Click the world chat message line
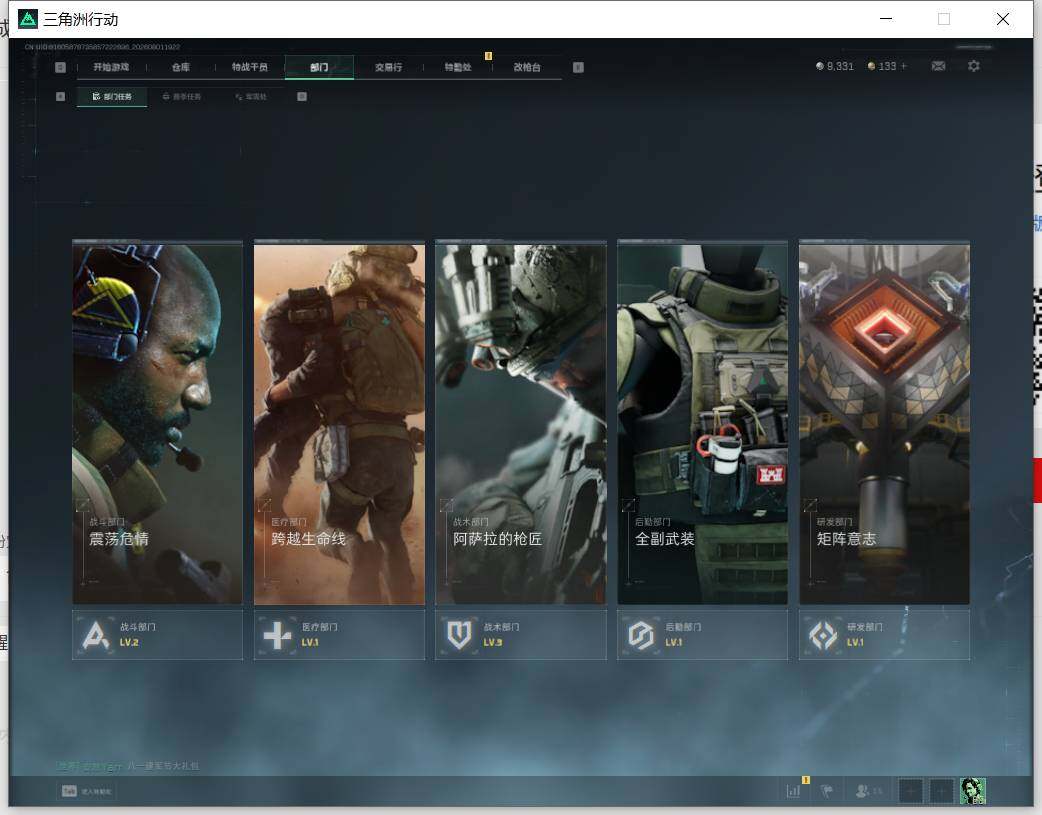This screenshot has height=815, width=1042. (128, 766)
